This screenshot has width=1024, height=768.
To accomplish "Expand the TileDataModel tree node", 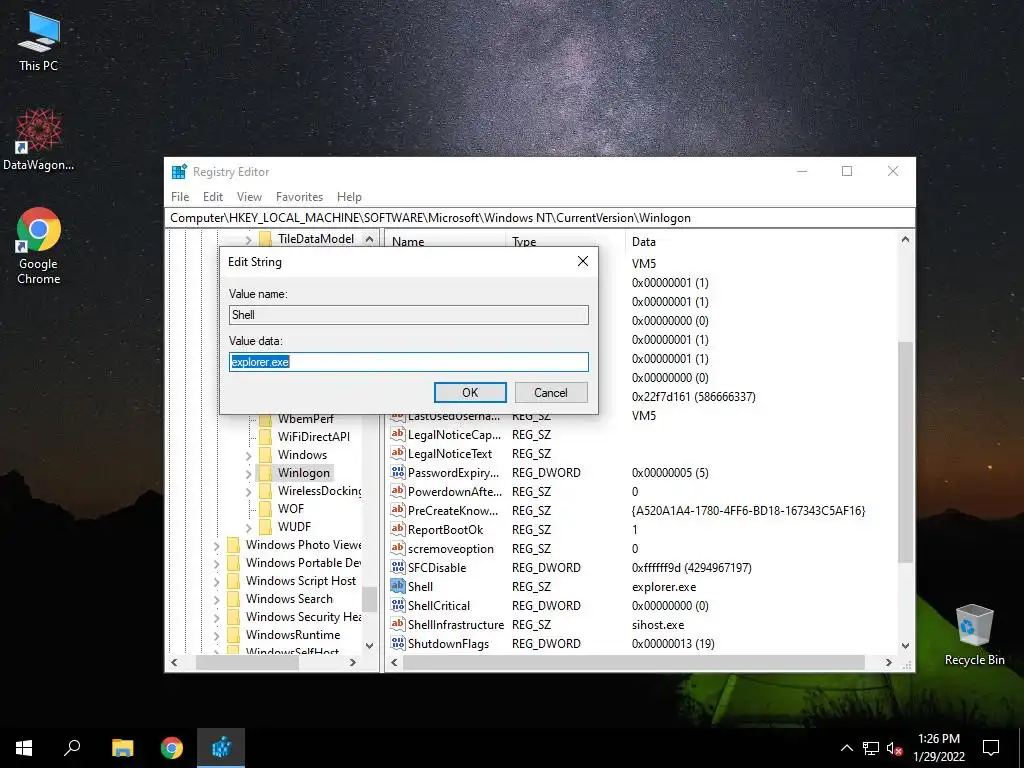I will [x=248, y=240].
